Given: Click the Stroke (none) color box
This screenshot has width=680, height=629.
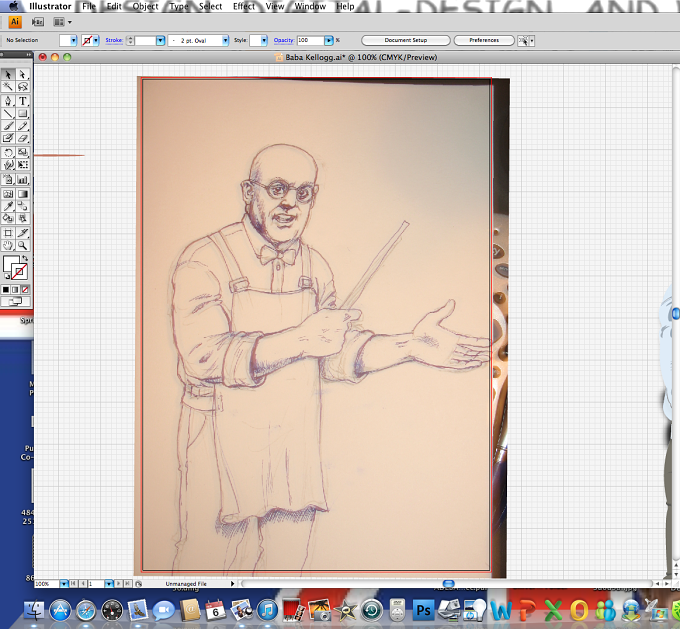Looking at the screenshot, I should point(19,272).
